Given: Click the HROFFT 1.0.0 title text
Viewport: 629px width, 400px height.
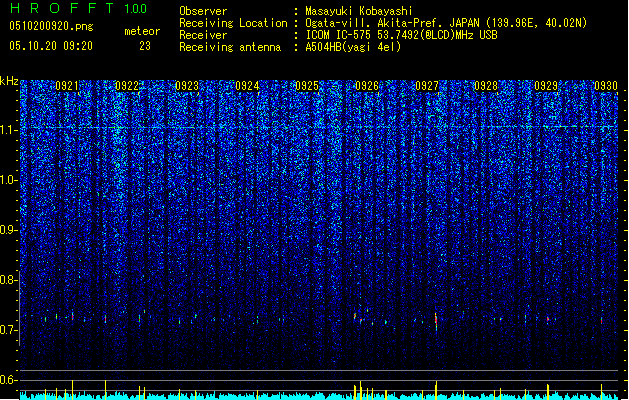Looking at the screenshot, I should 78,8.
